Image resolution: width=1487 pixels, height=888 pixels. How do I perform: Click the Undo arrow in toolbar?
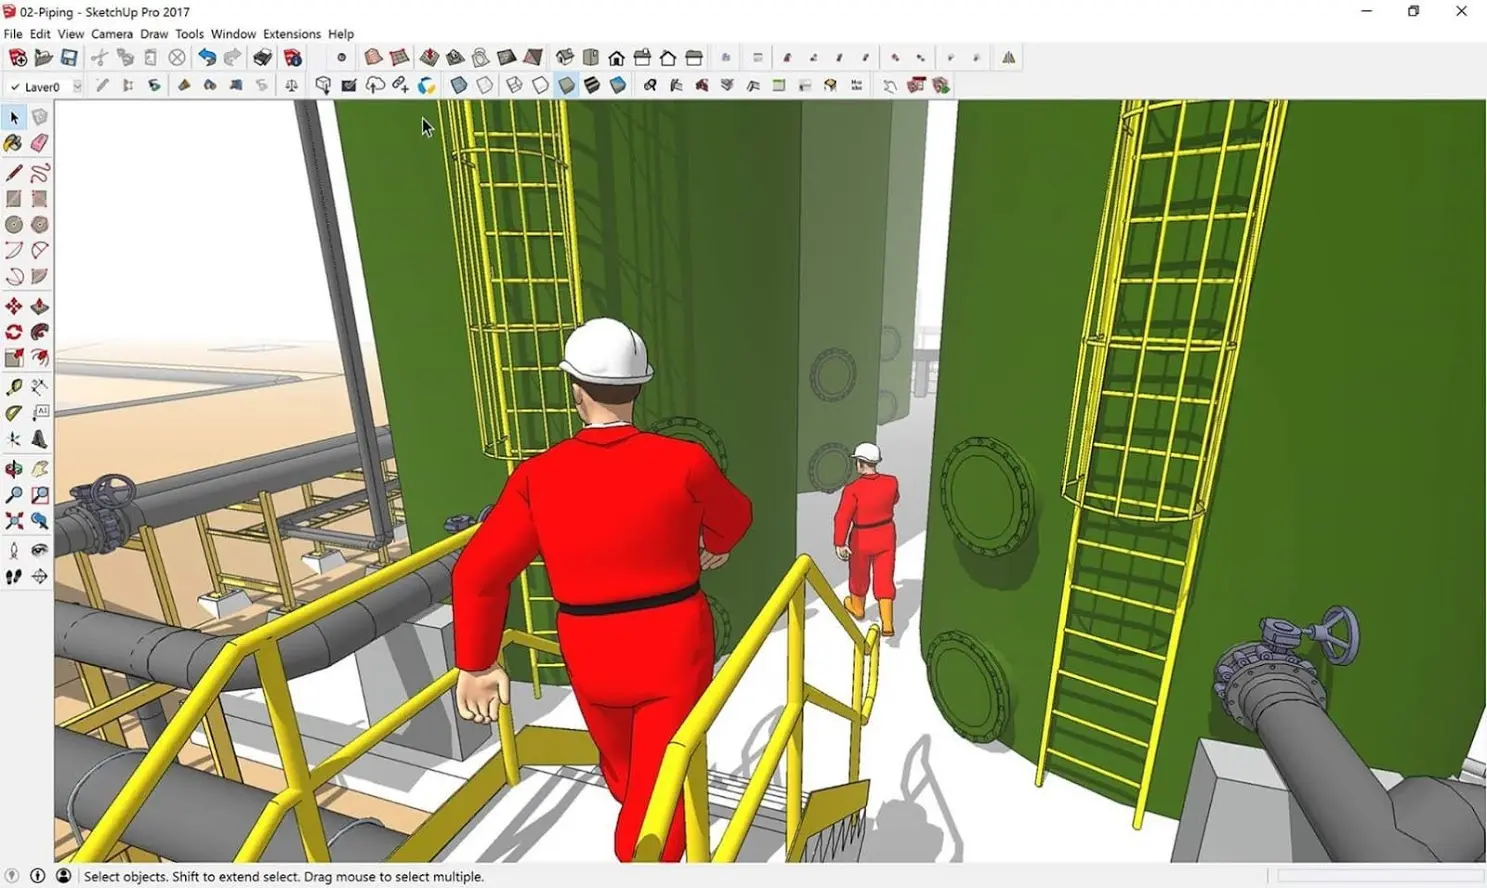pyautogui.click(x=206, y=58)
